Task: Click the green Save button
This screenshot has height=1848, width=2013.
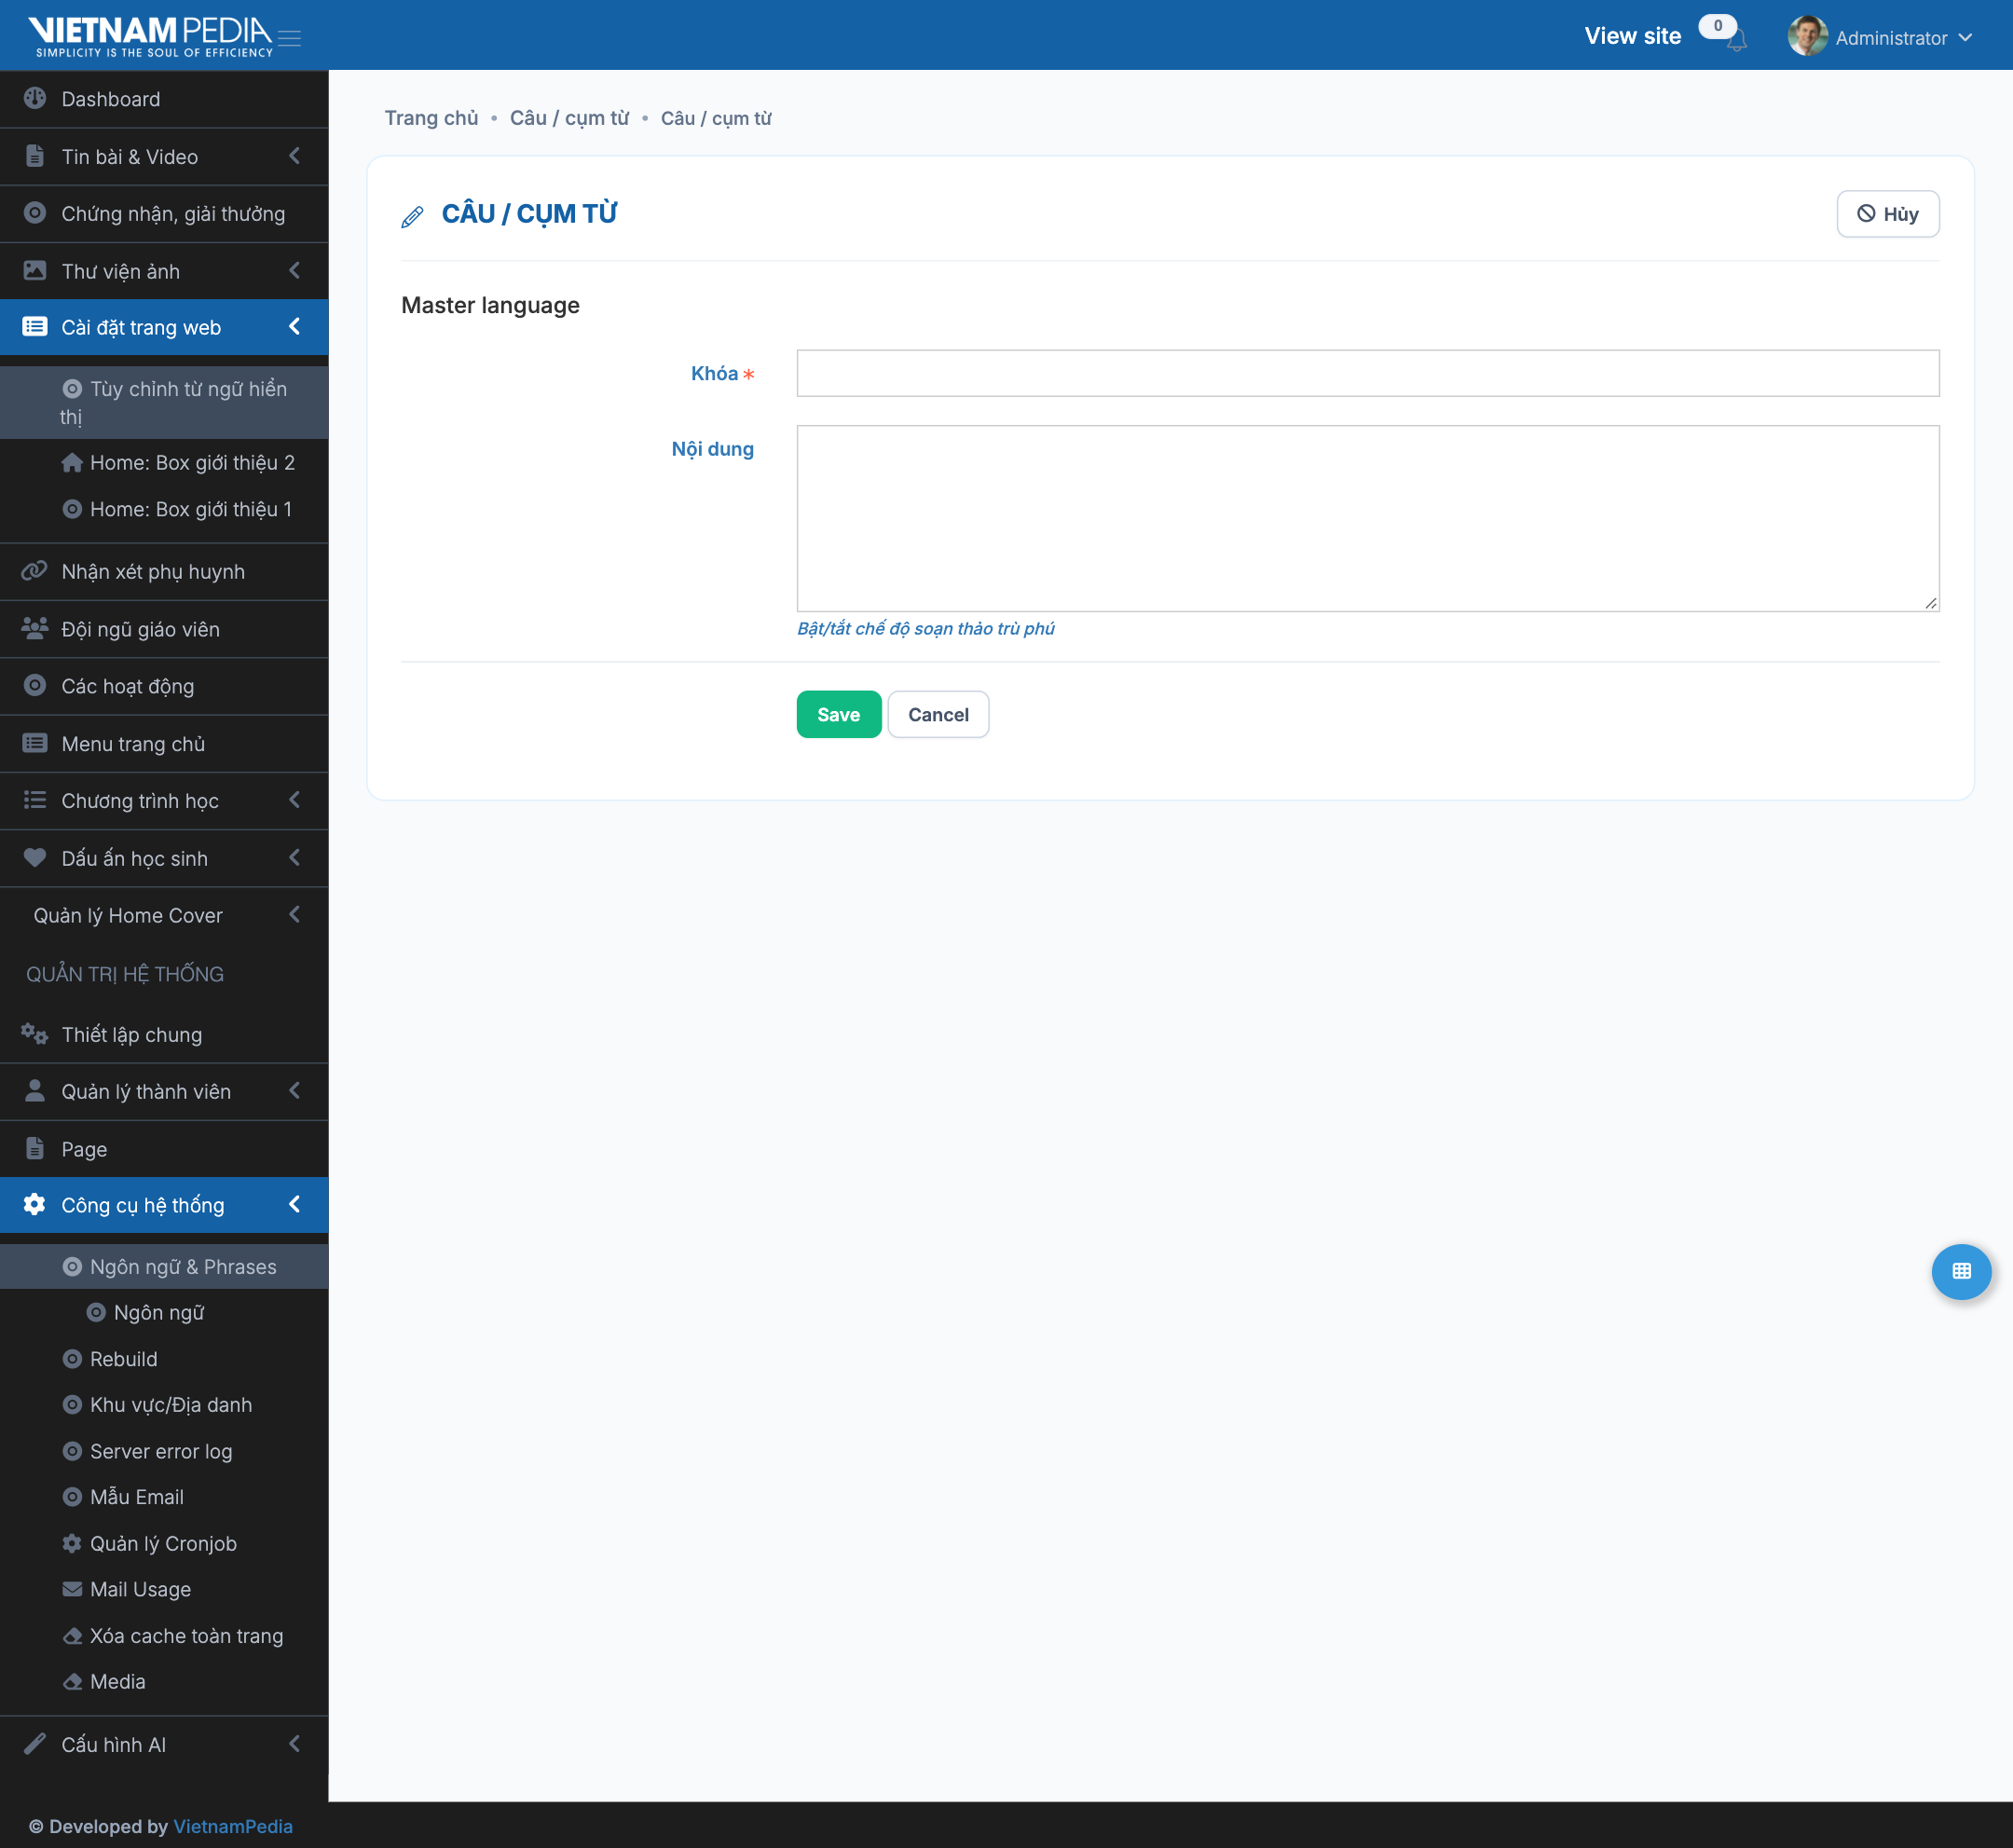Action: click(838, 714)
